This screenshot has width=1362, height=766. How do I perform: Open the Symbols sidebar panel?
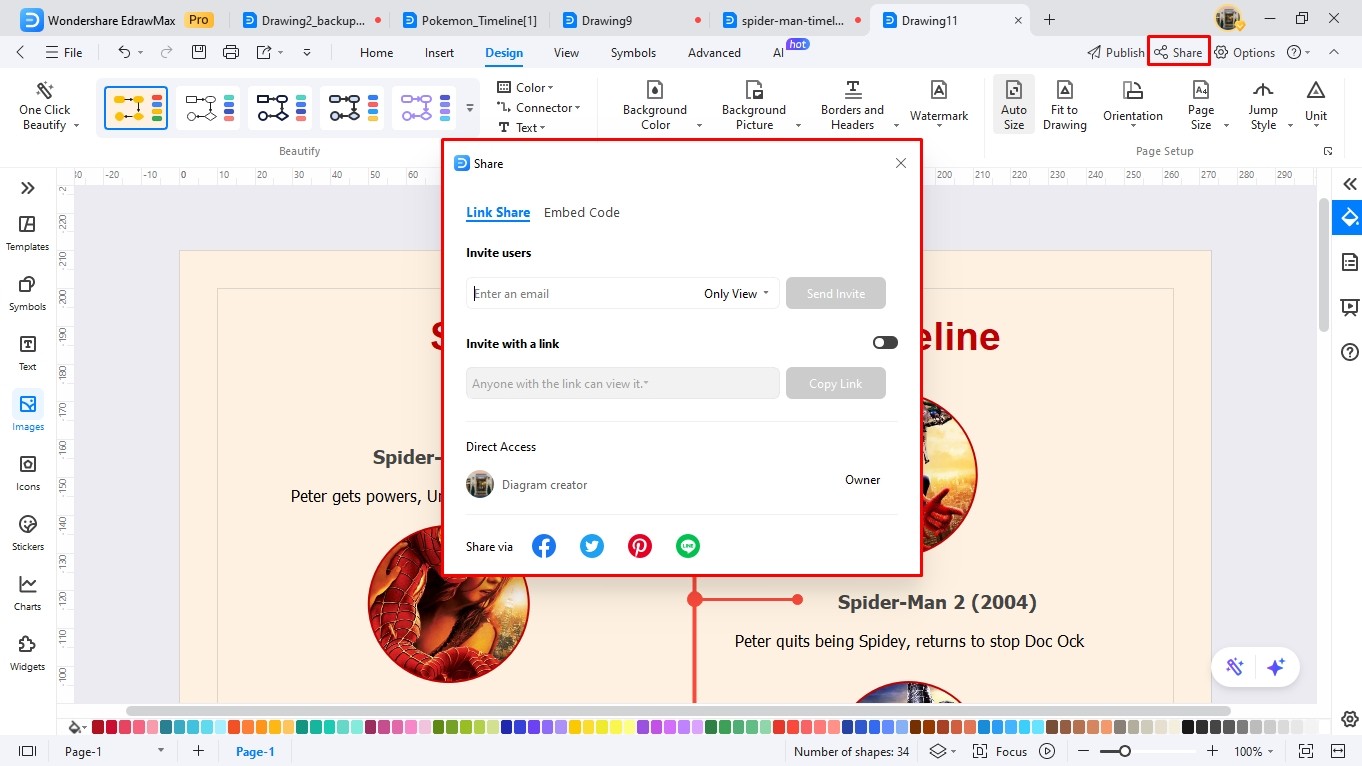click(x=28, y=293)
